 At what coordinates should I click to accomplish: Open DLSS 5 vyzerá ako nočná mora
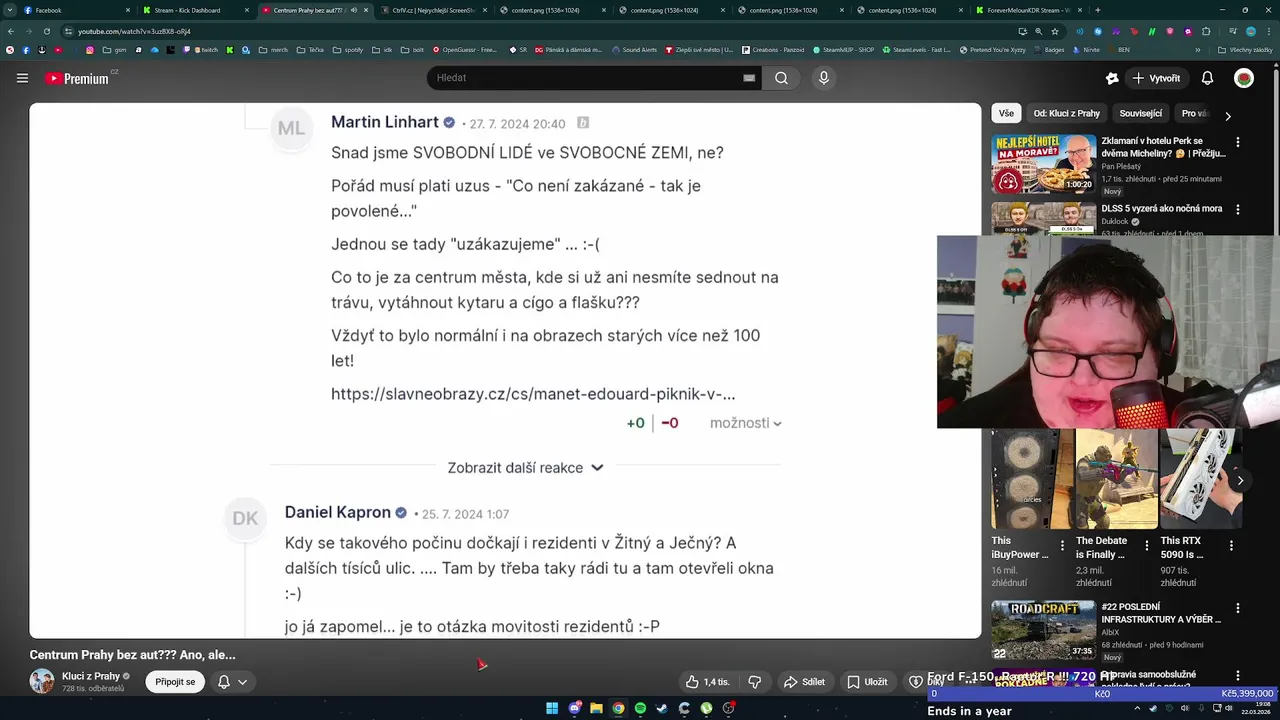click(x=1162, y=209)
